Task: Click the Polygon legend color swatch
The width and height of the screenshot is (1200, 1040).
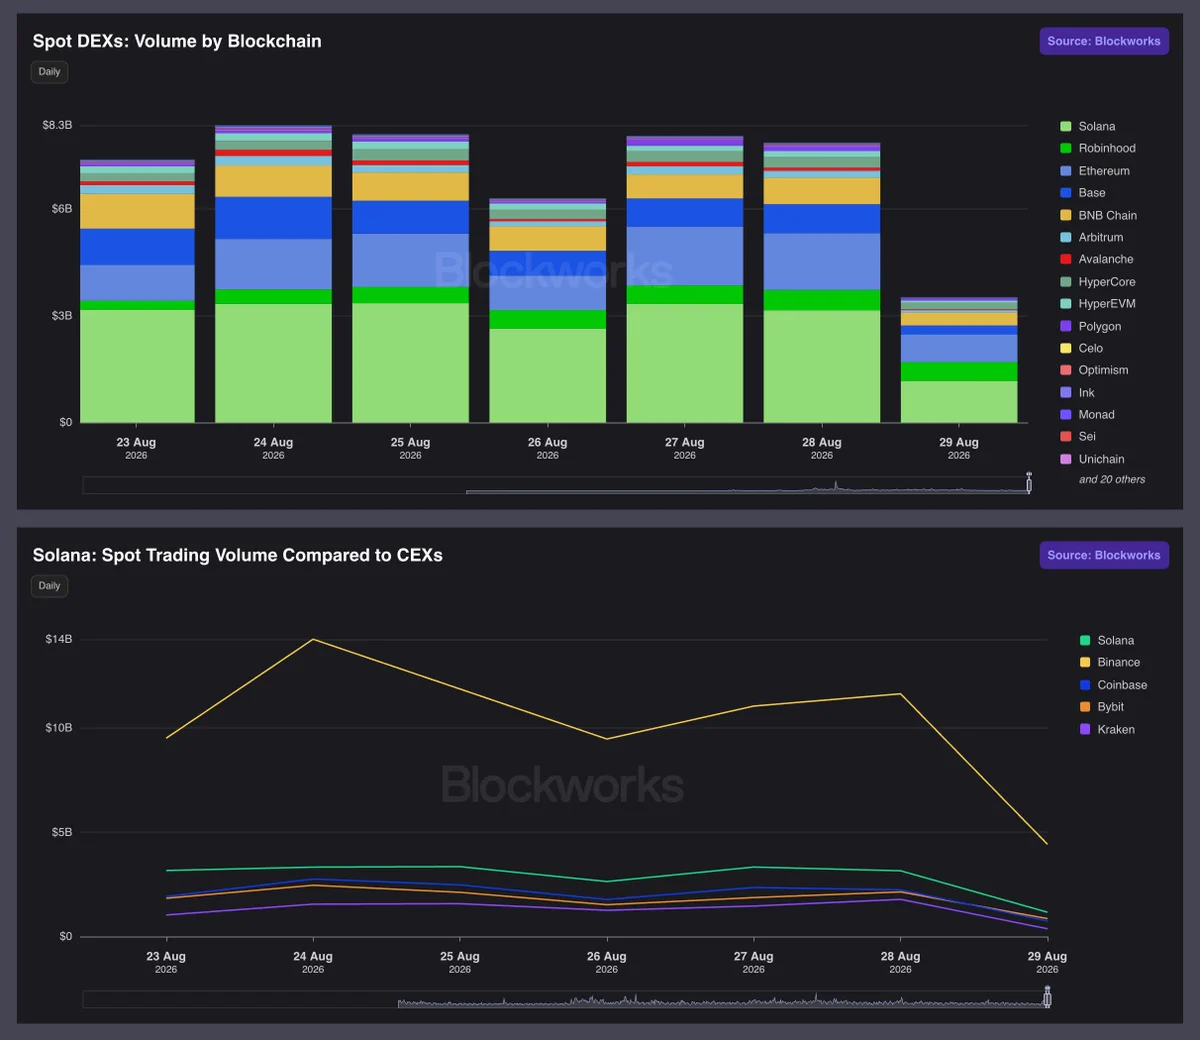Action: tap(1066, 326)
